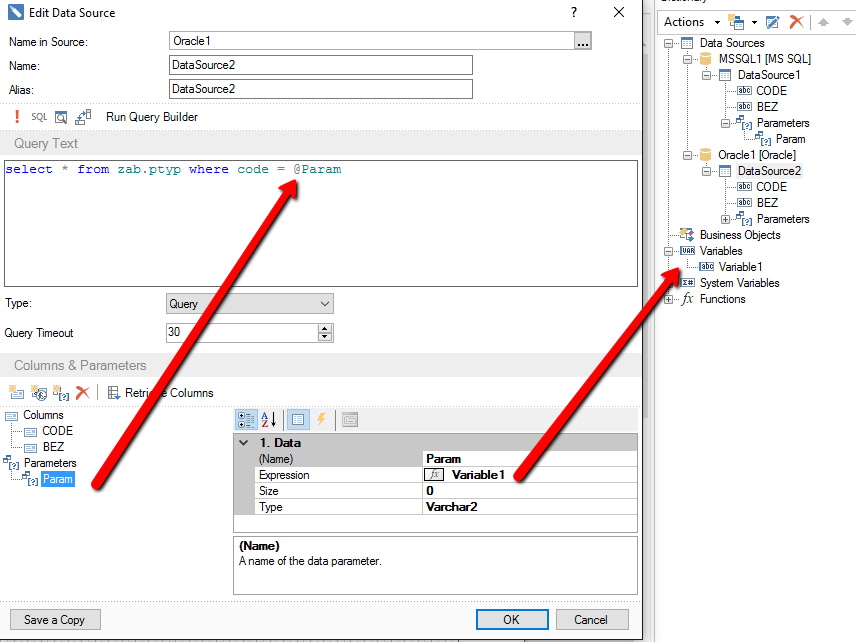This screenshot has width=856, height=642.
Task: Collapse Parameters under DataSource1
Action: coord(725,123)
